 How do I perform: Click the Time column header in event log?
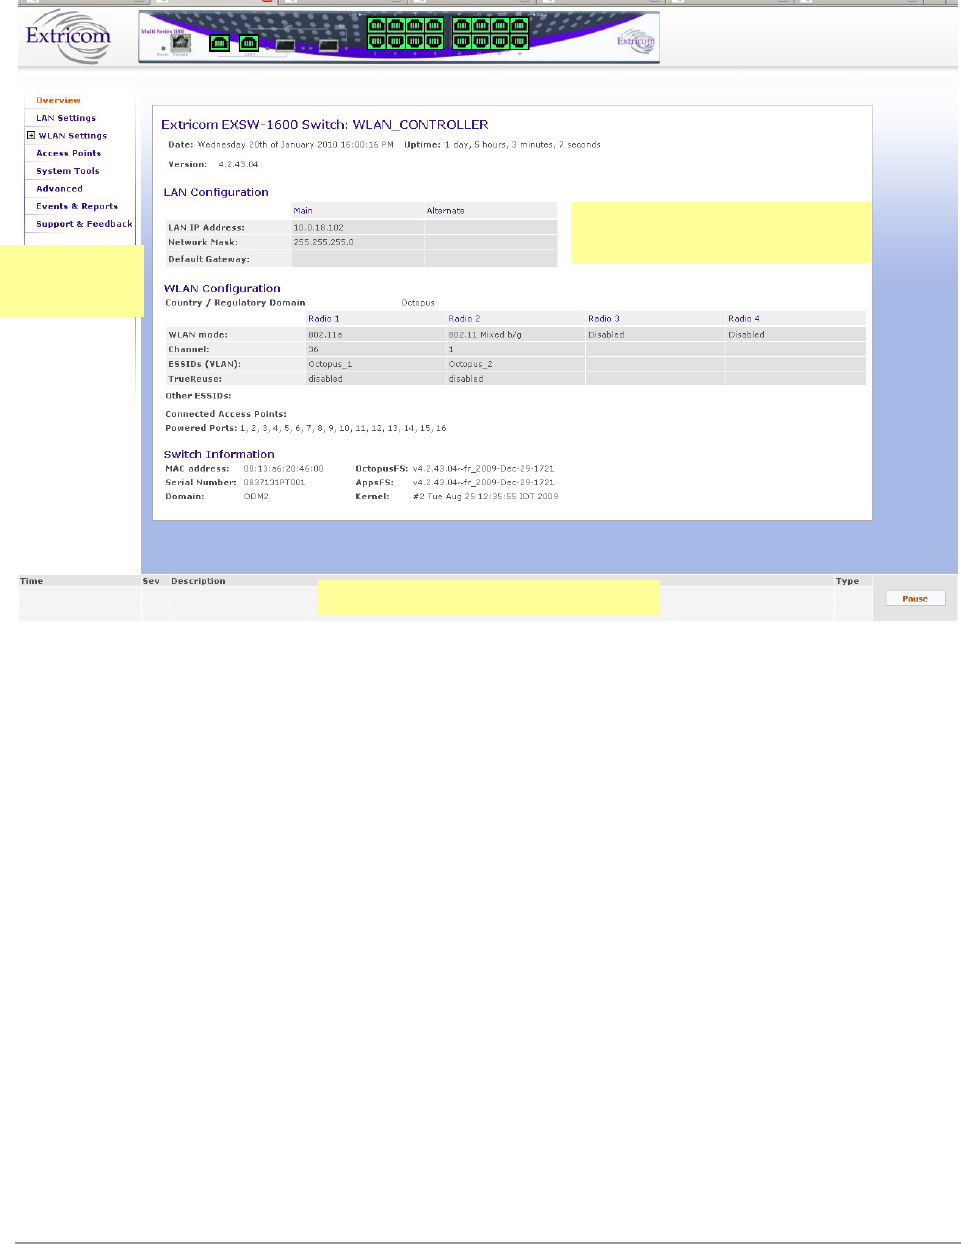32,581
